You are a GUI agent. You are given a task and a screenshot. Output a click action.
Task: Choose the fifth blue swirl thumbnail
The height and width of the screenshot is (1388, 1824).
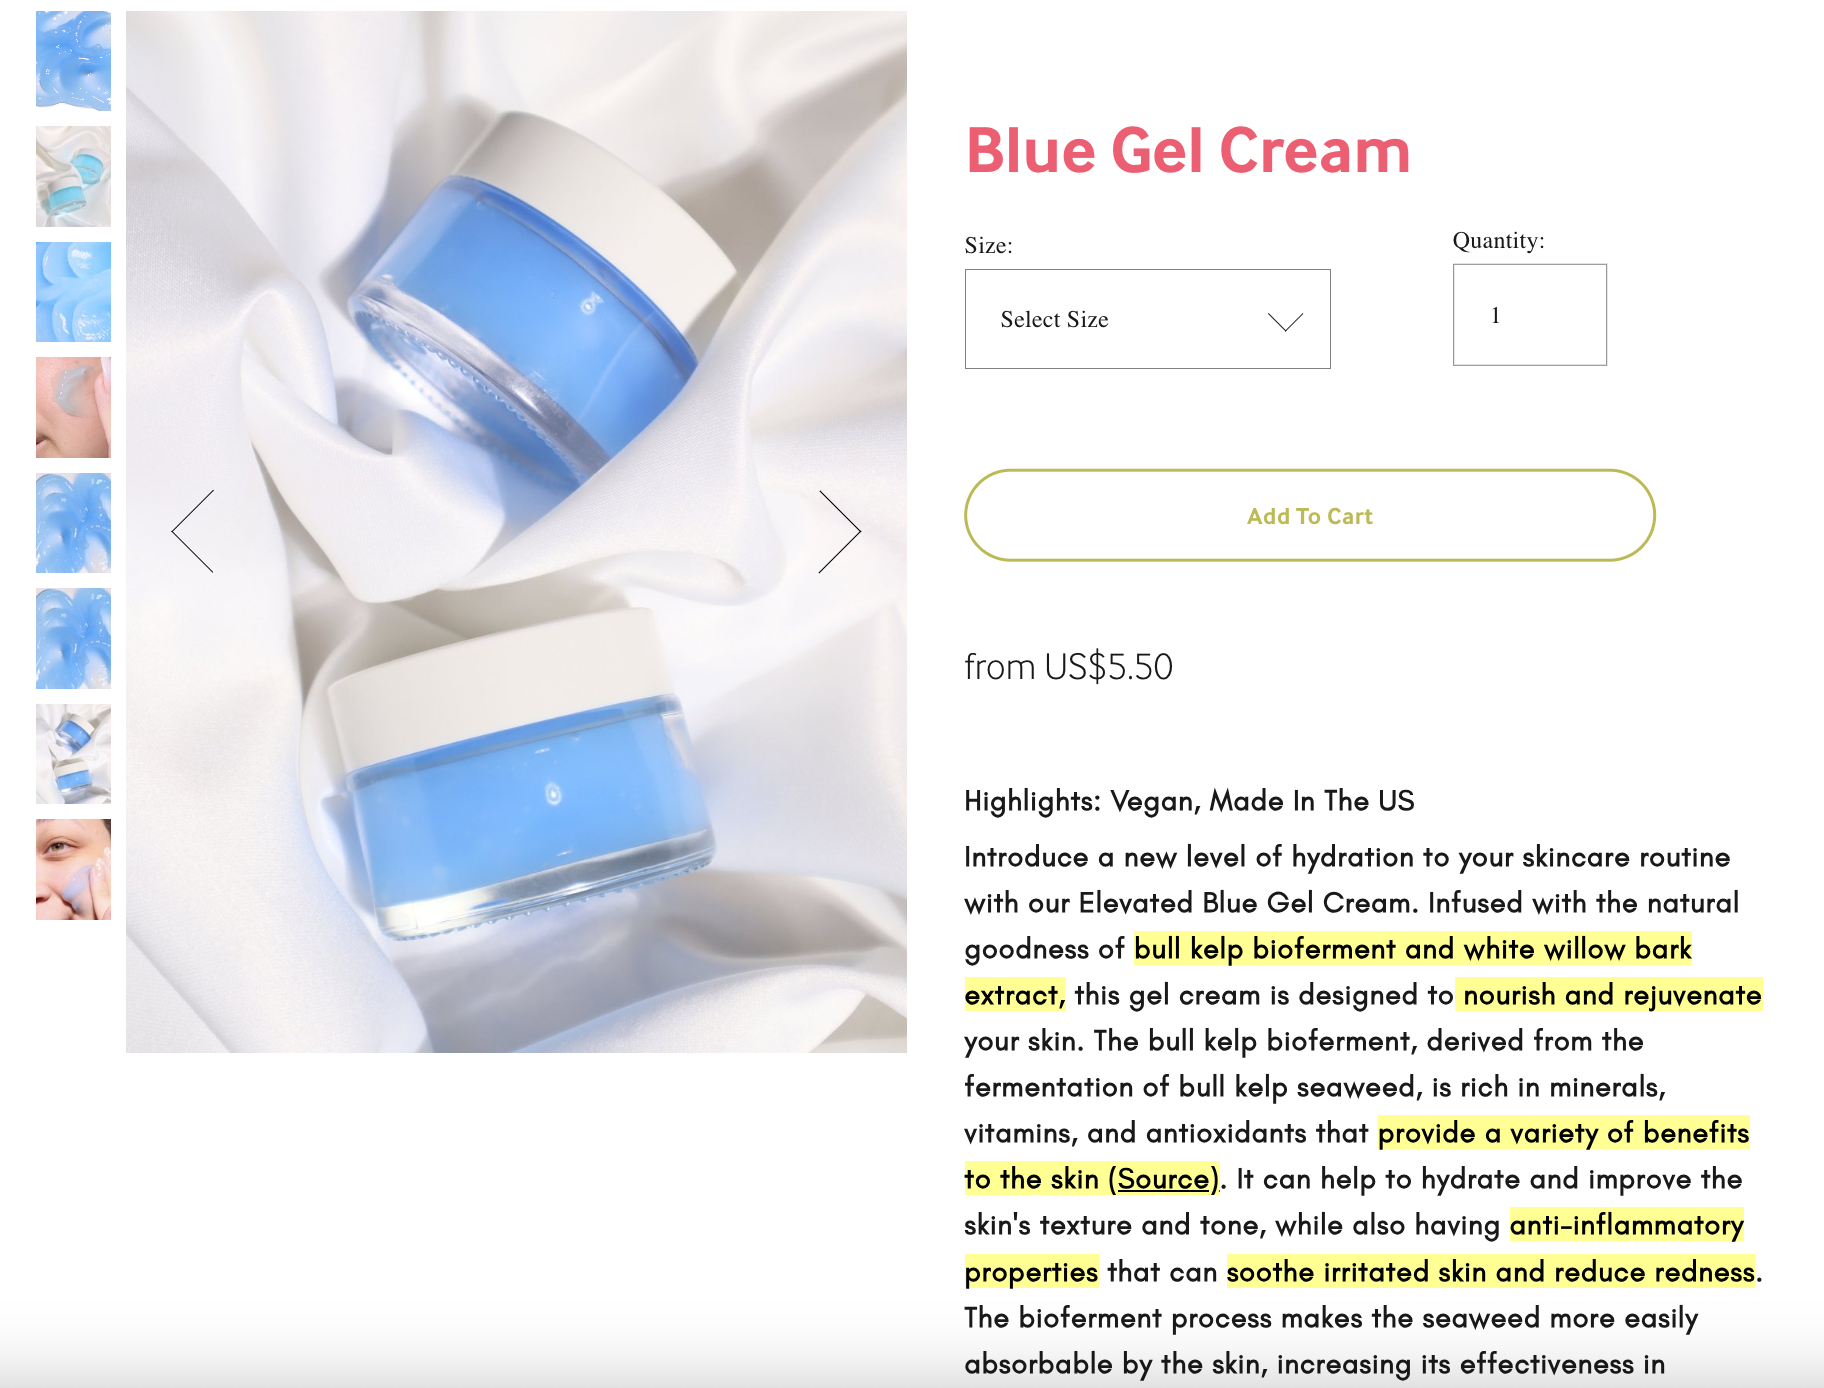[73, 523]
